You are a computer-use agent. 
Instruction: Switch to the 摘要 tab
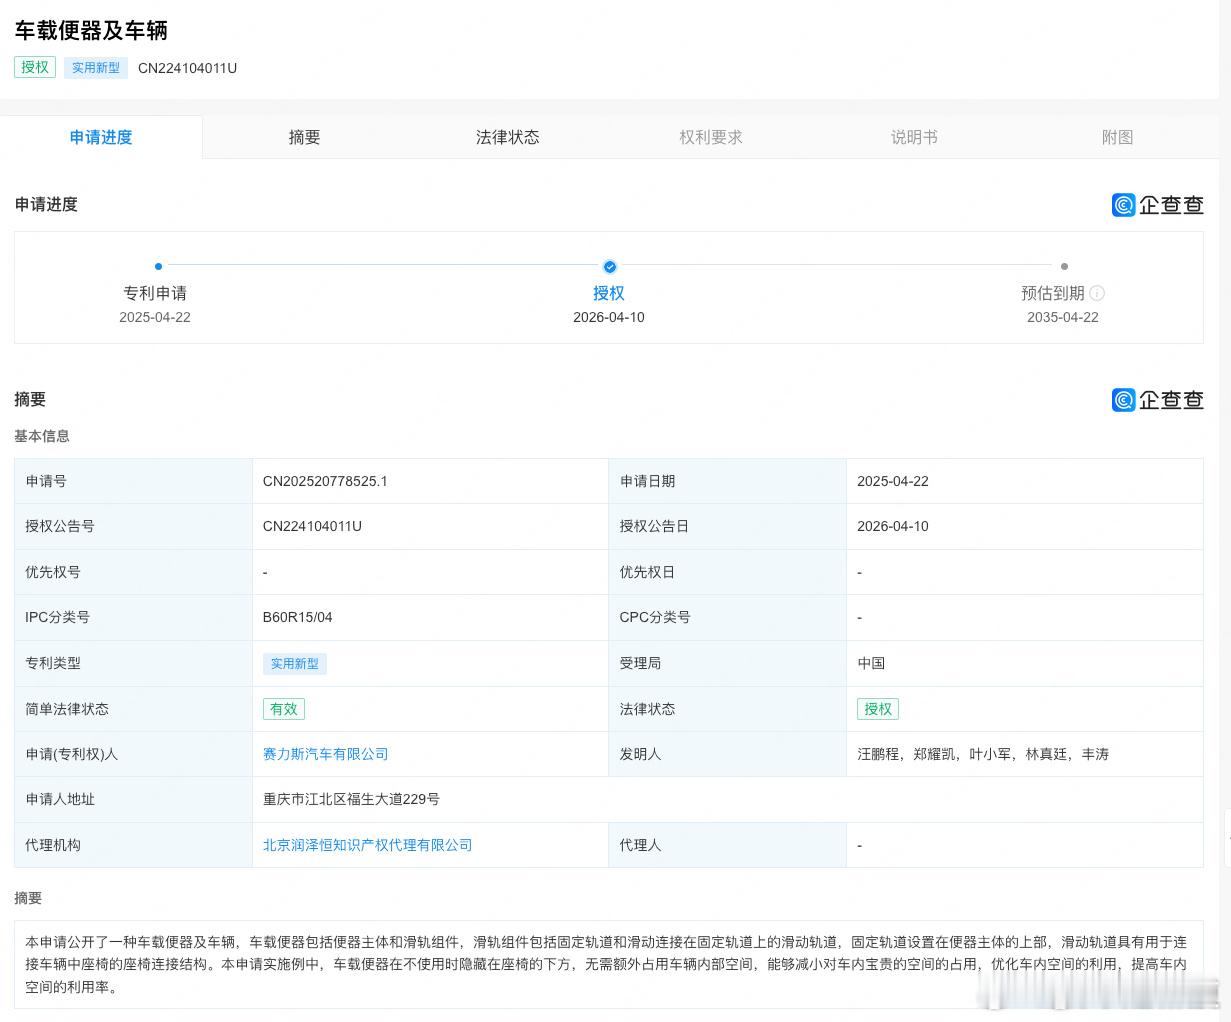click(304, 137)
